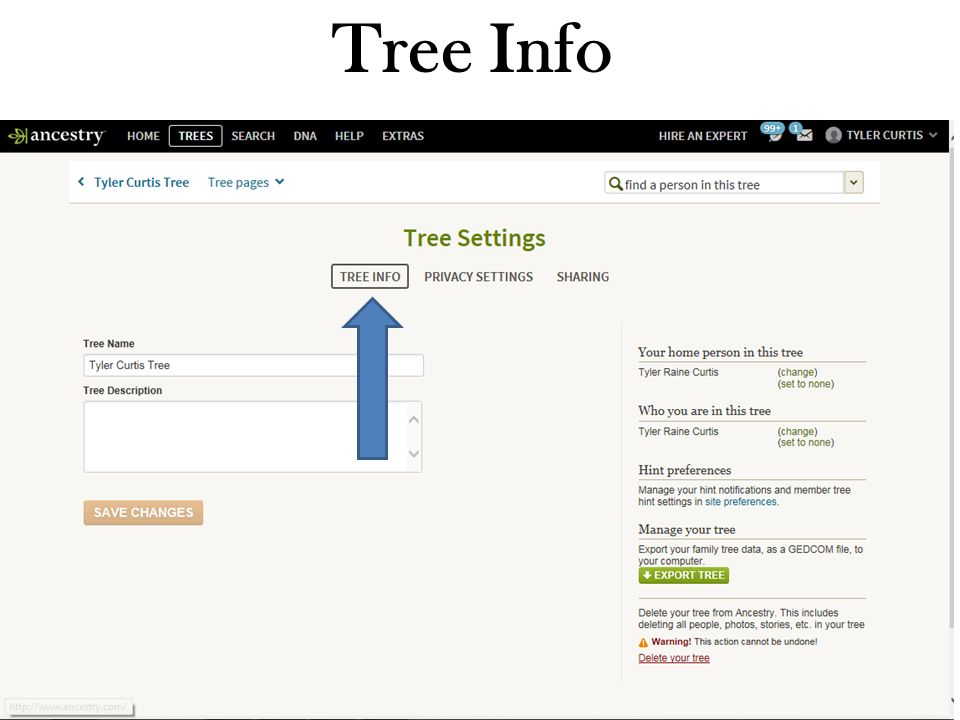
Task: Click the magnifier icon in person search
Action: 615,184
